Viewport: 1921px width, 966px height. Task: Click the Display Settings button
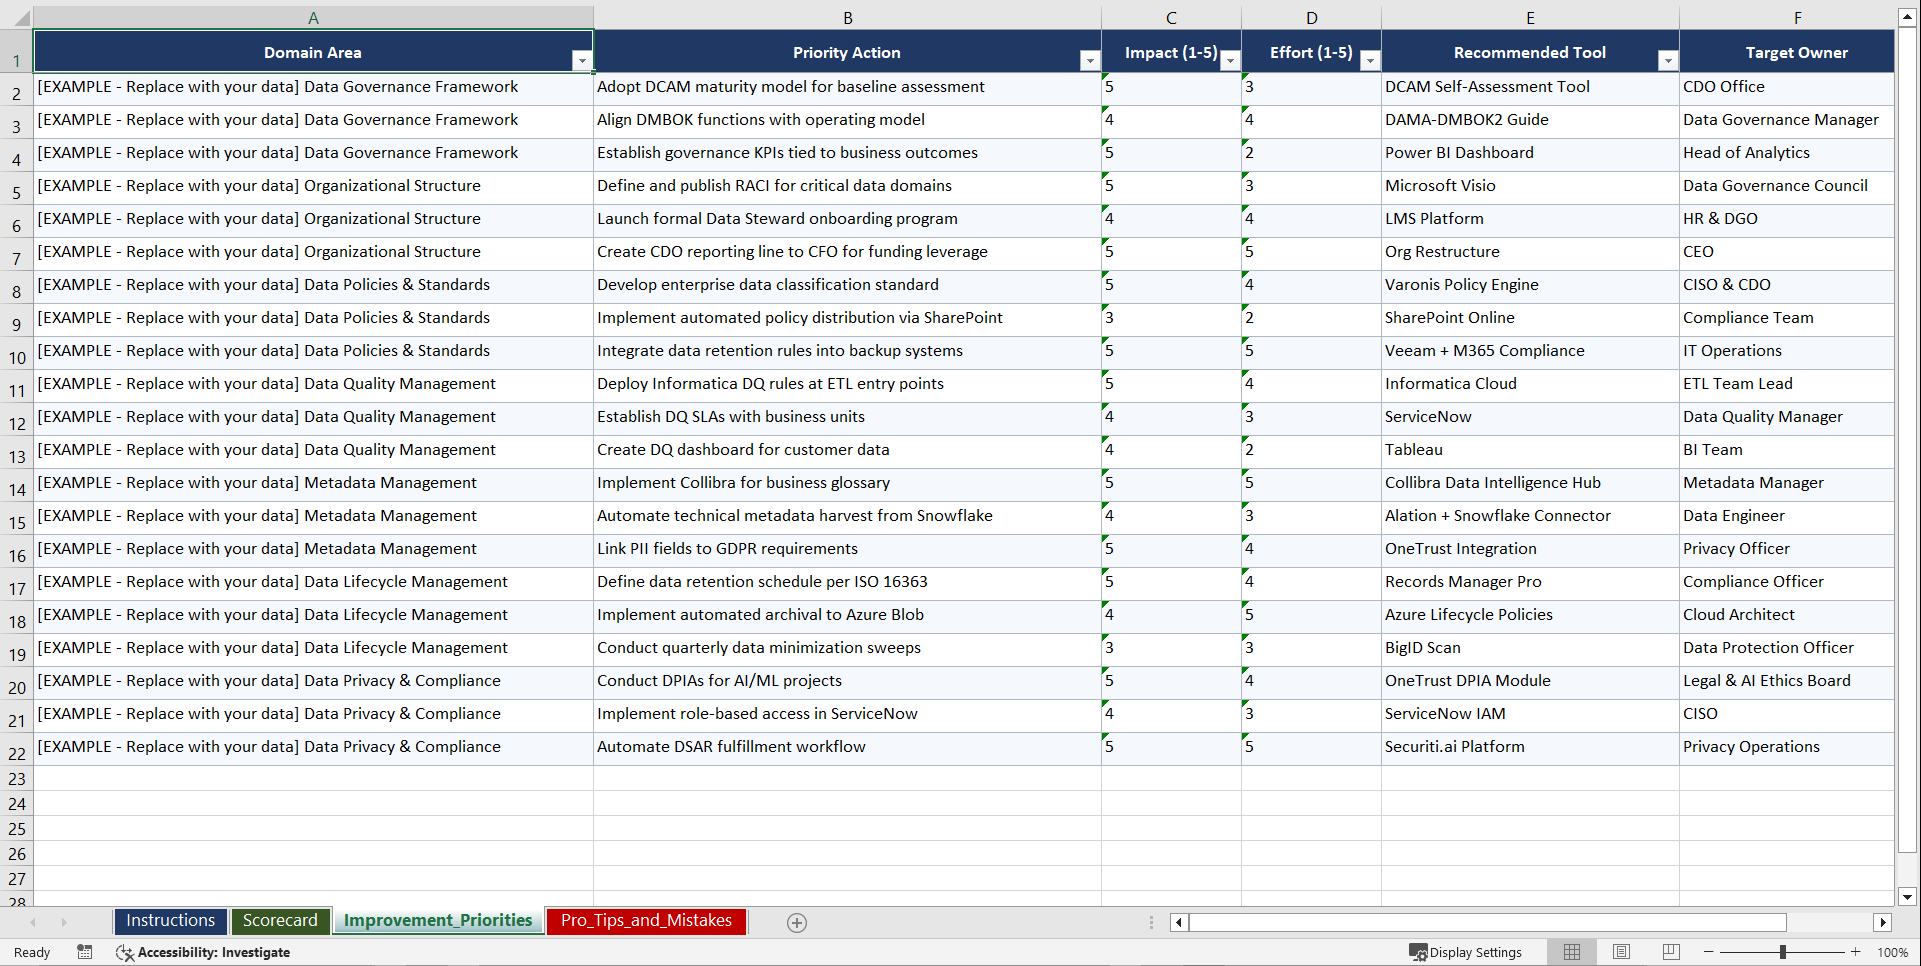click(x=1467, y=952)
